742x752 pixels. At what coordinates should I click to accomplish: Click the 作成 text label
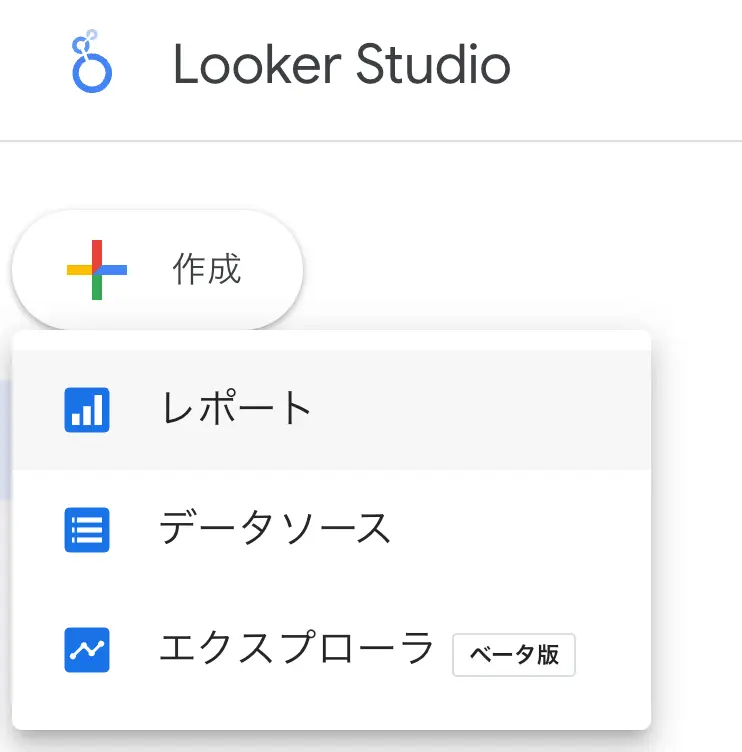pyautogui.click(x=207, y=270)
